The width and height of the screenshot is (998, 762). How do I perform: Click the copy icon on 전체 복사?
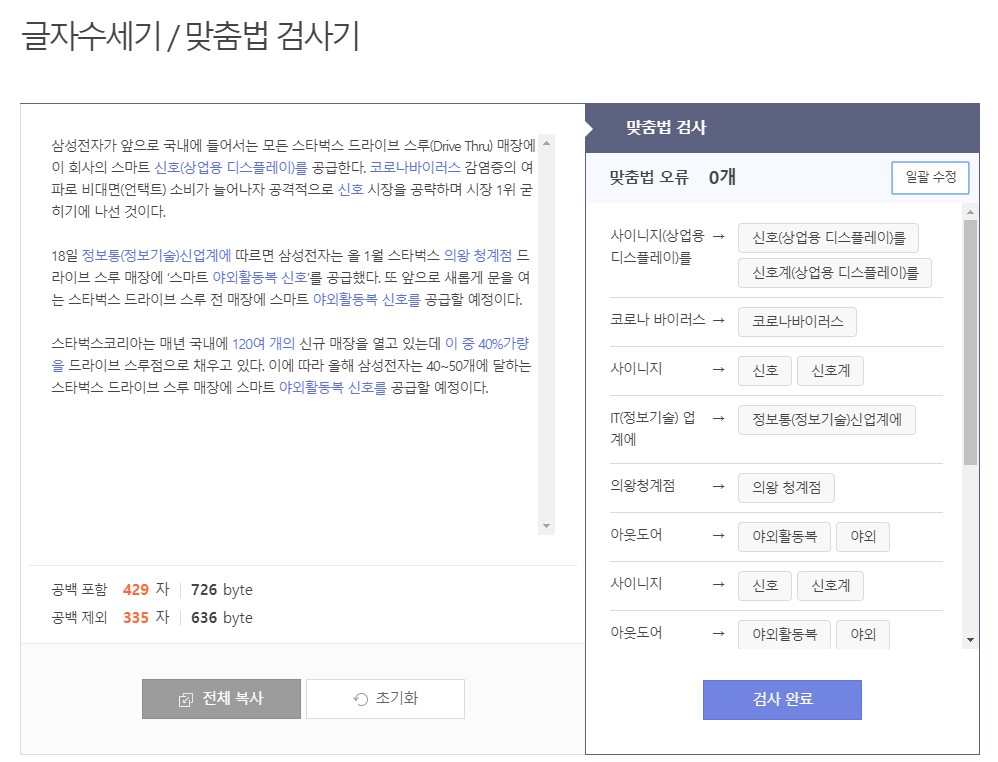[185, 700]
